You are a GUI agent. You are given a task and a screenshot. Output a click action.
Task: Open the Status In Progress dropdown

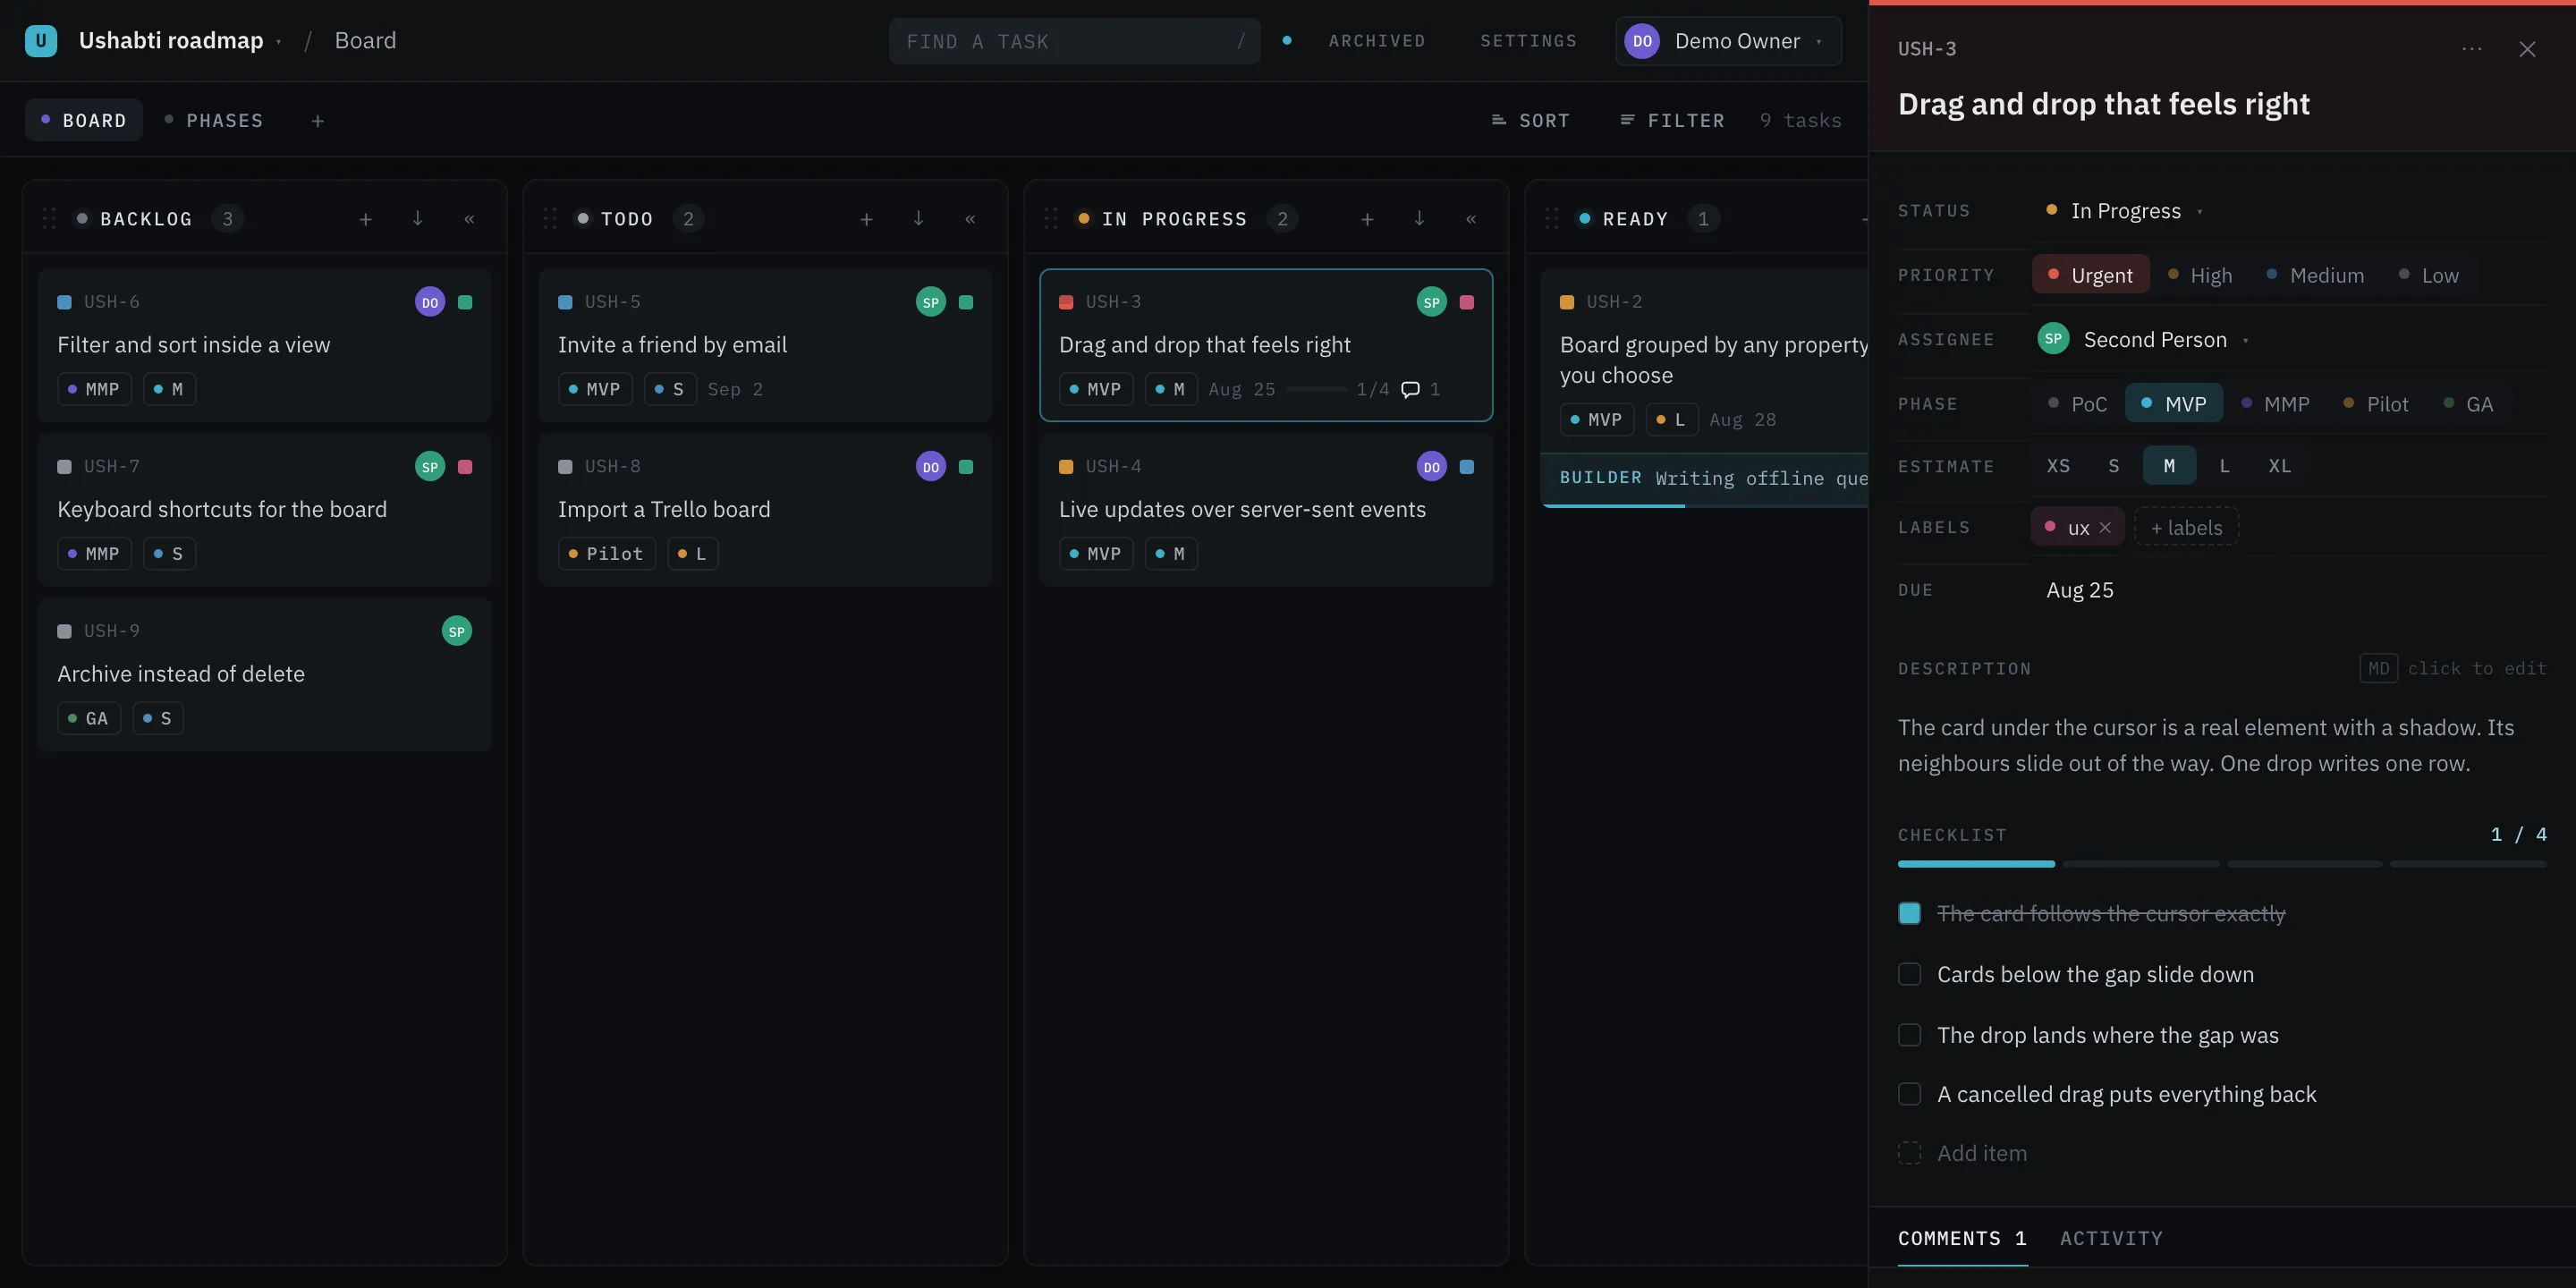click(2124, 211)
